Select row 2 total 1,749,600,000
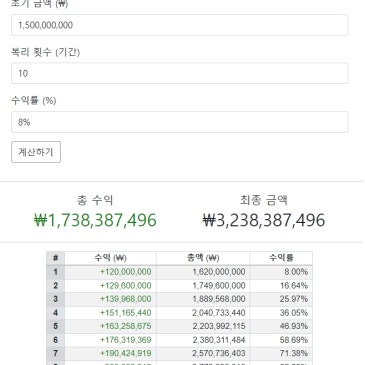Image resolution: width=365 pixels, height=365 pixels. [x=219, y=286]
